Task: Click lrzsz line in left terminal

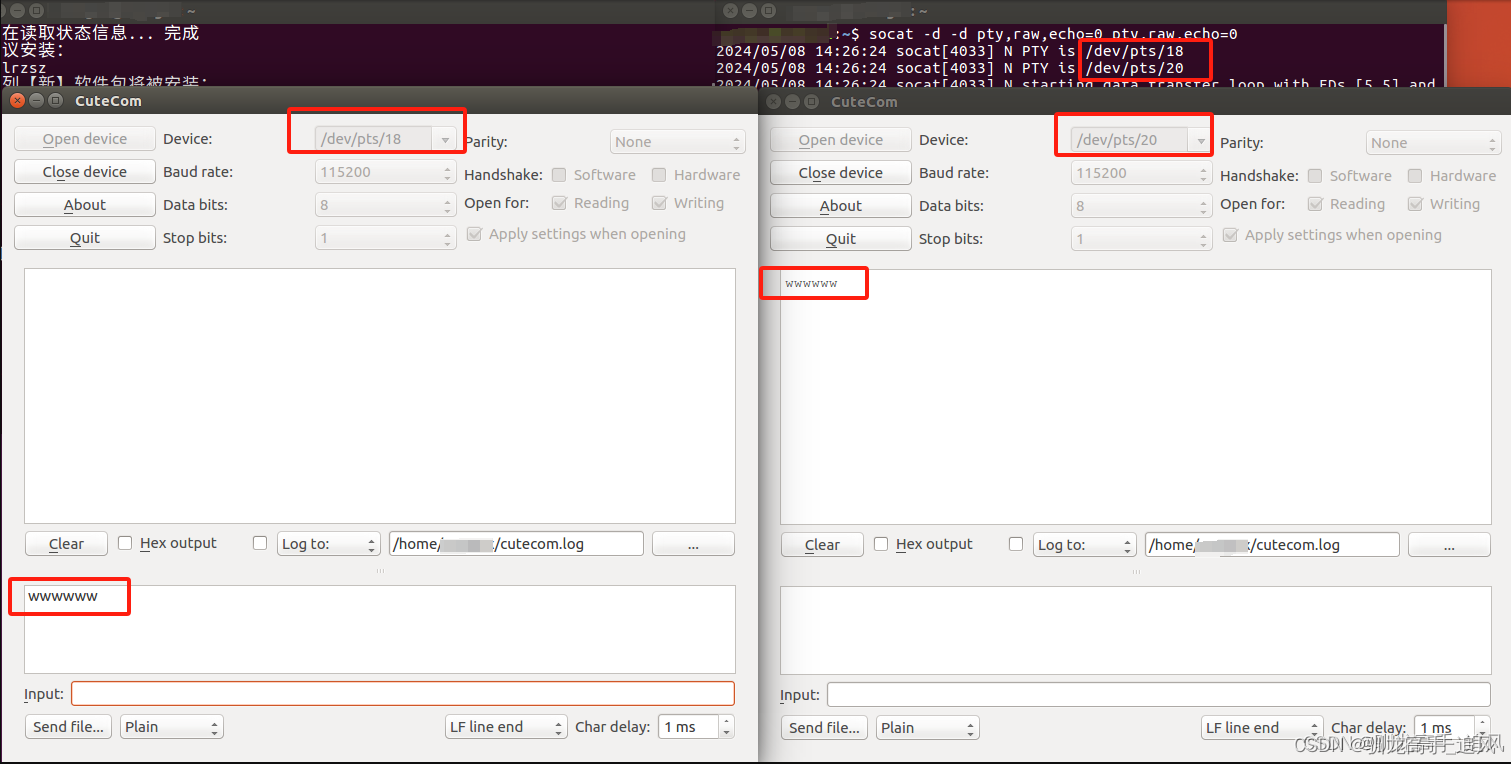Action: pyautogui.click(x=24, y=68)
